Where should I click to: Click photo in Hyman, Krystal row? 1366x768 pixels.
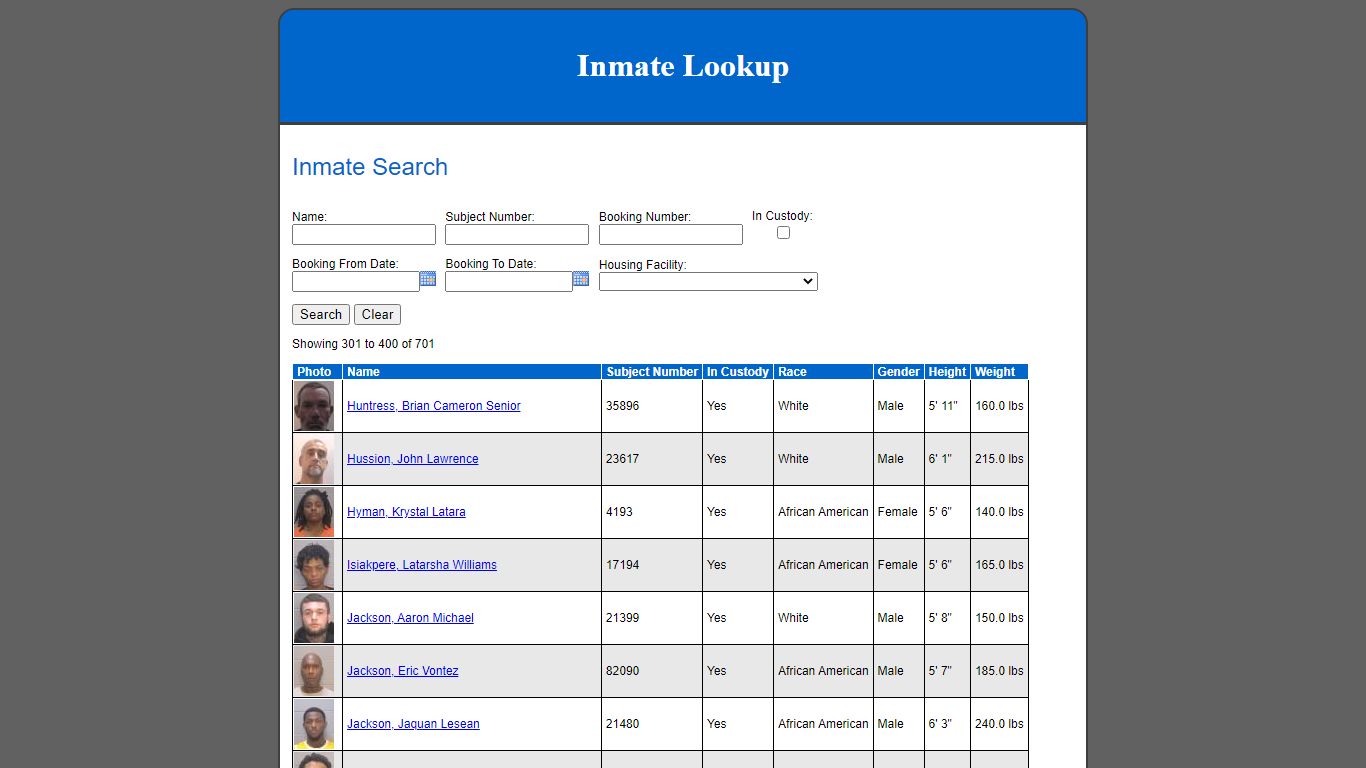[314, 512]
